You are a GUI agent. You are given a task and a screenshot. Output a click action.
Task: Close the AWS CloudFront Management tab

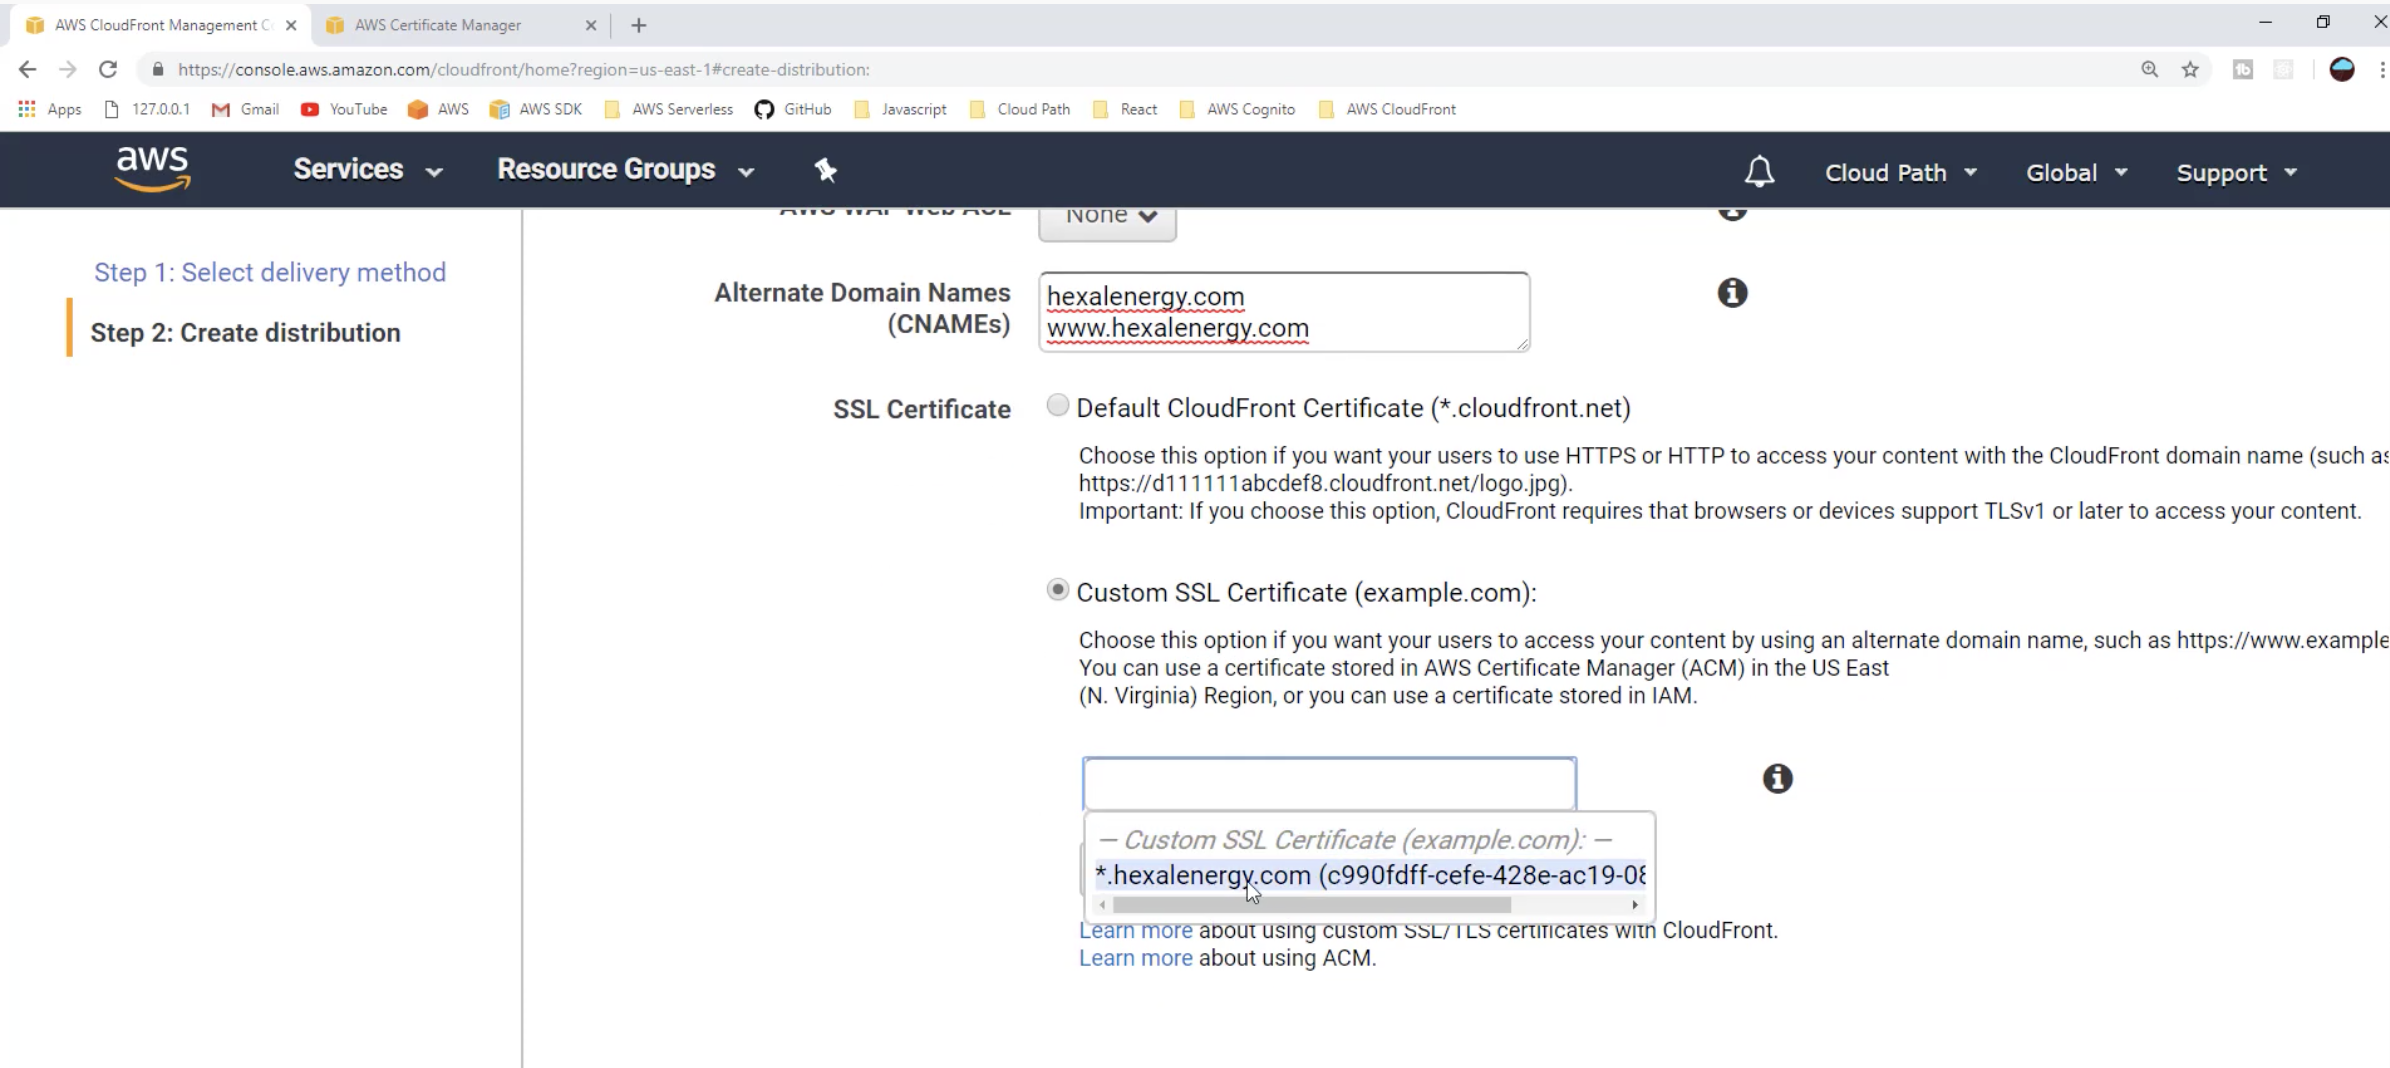point(291,25)
